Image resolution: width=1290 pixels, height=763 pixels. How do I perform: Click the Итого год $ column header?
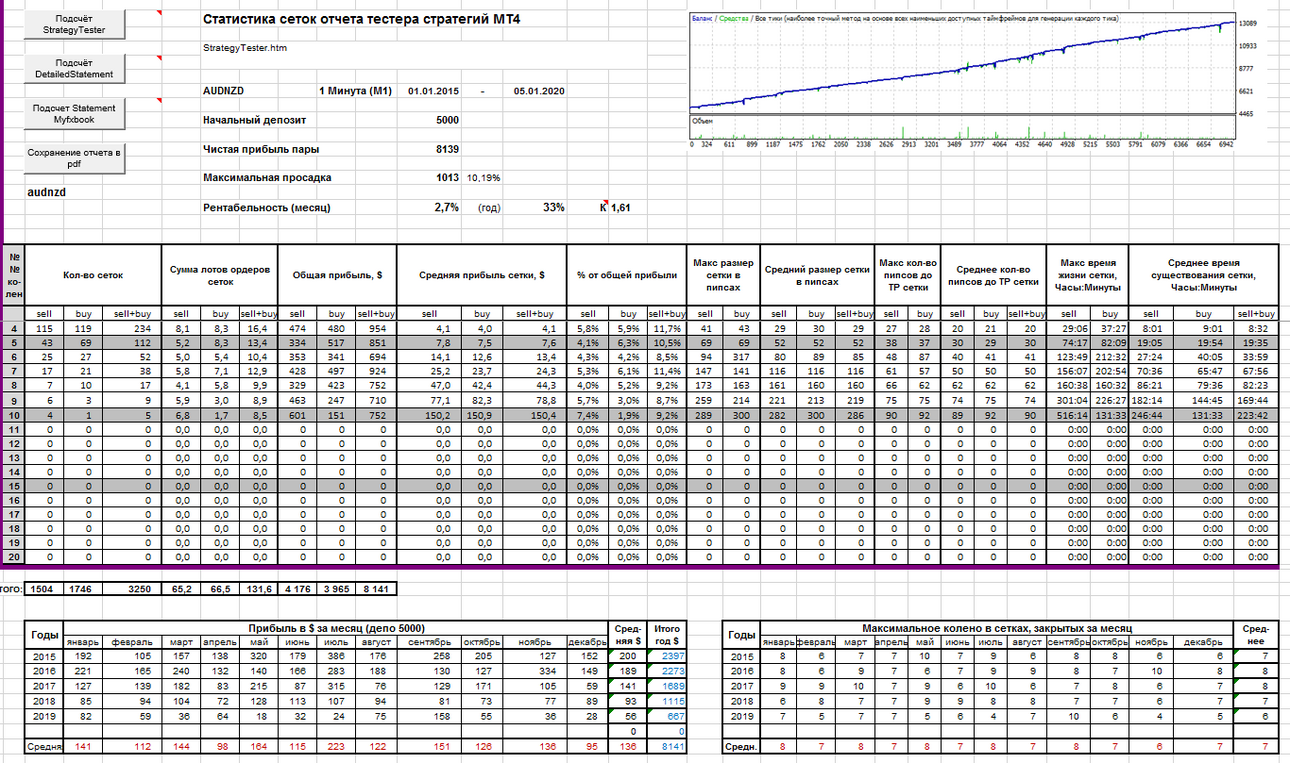[x=669, y=634]
